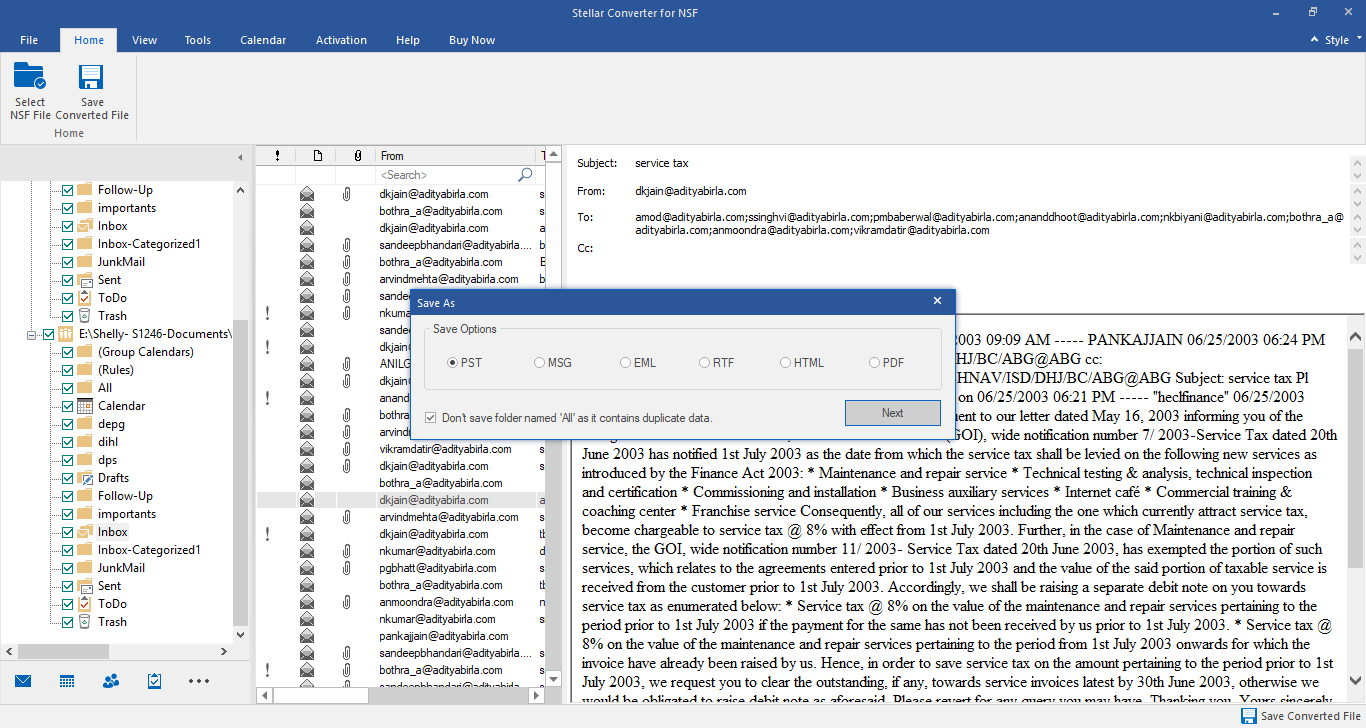The width and height of the screenshot is (1366, 728).
Task: Click the highlighted Inbox folder in the tree
Action: pos(113,532)
